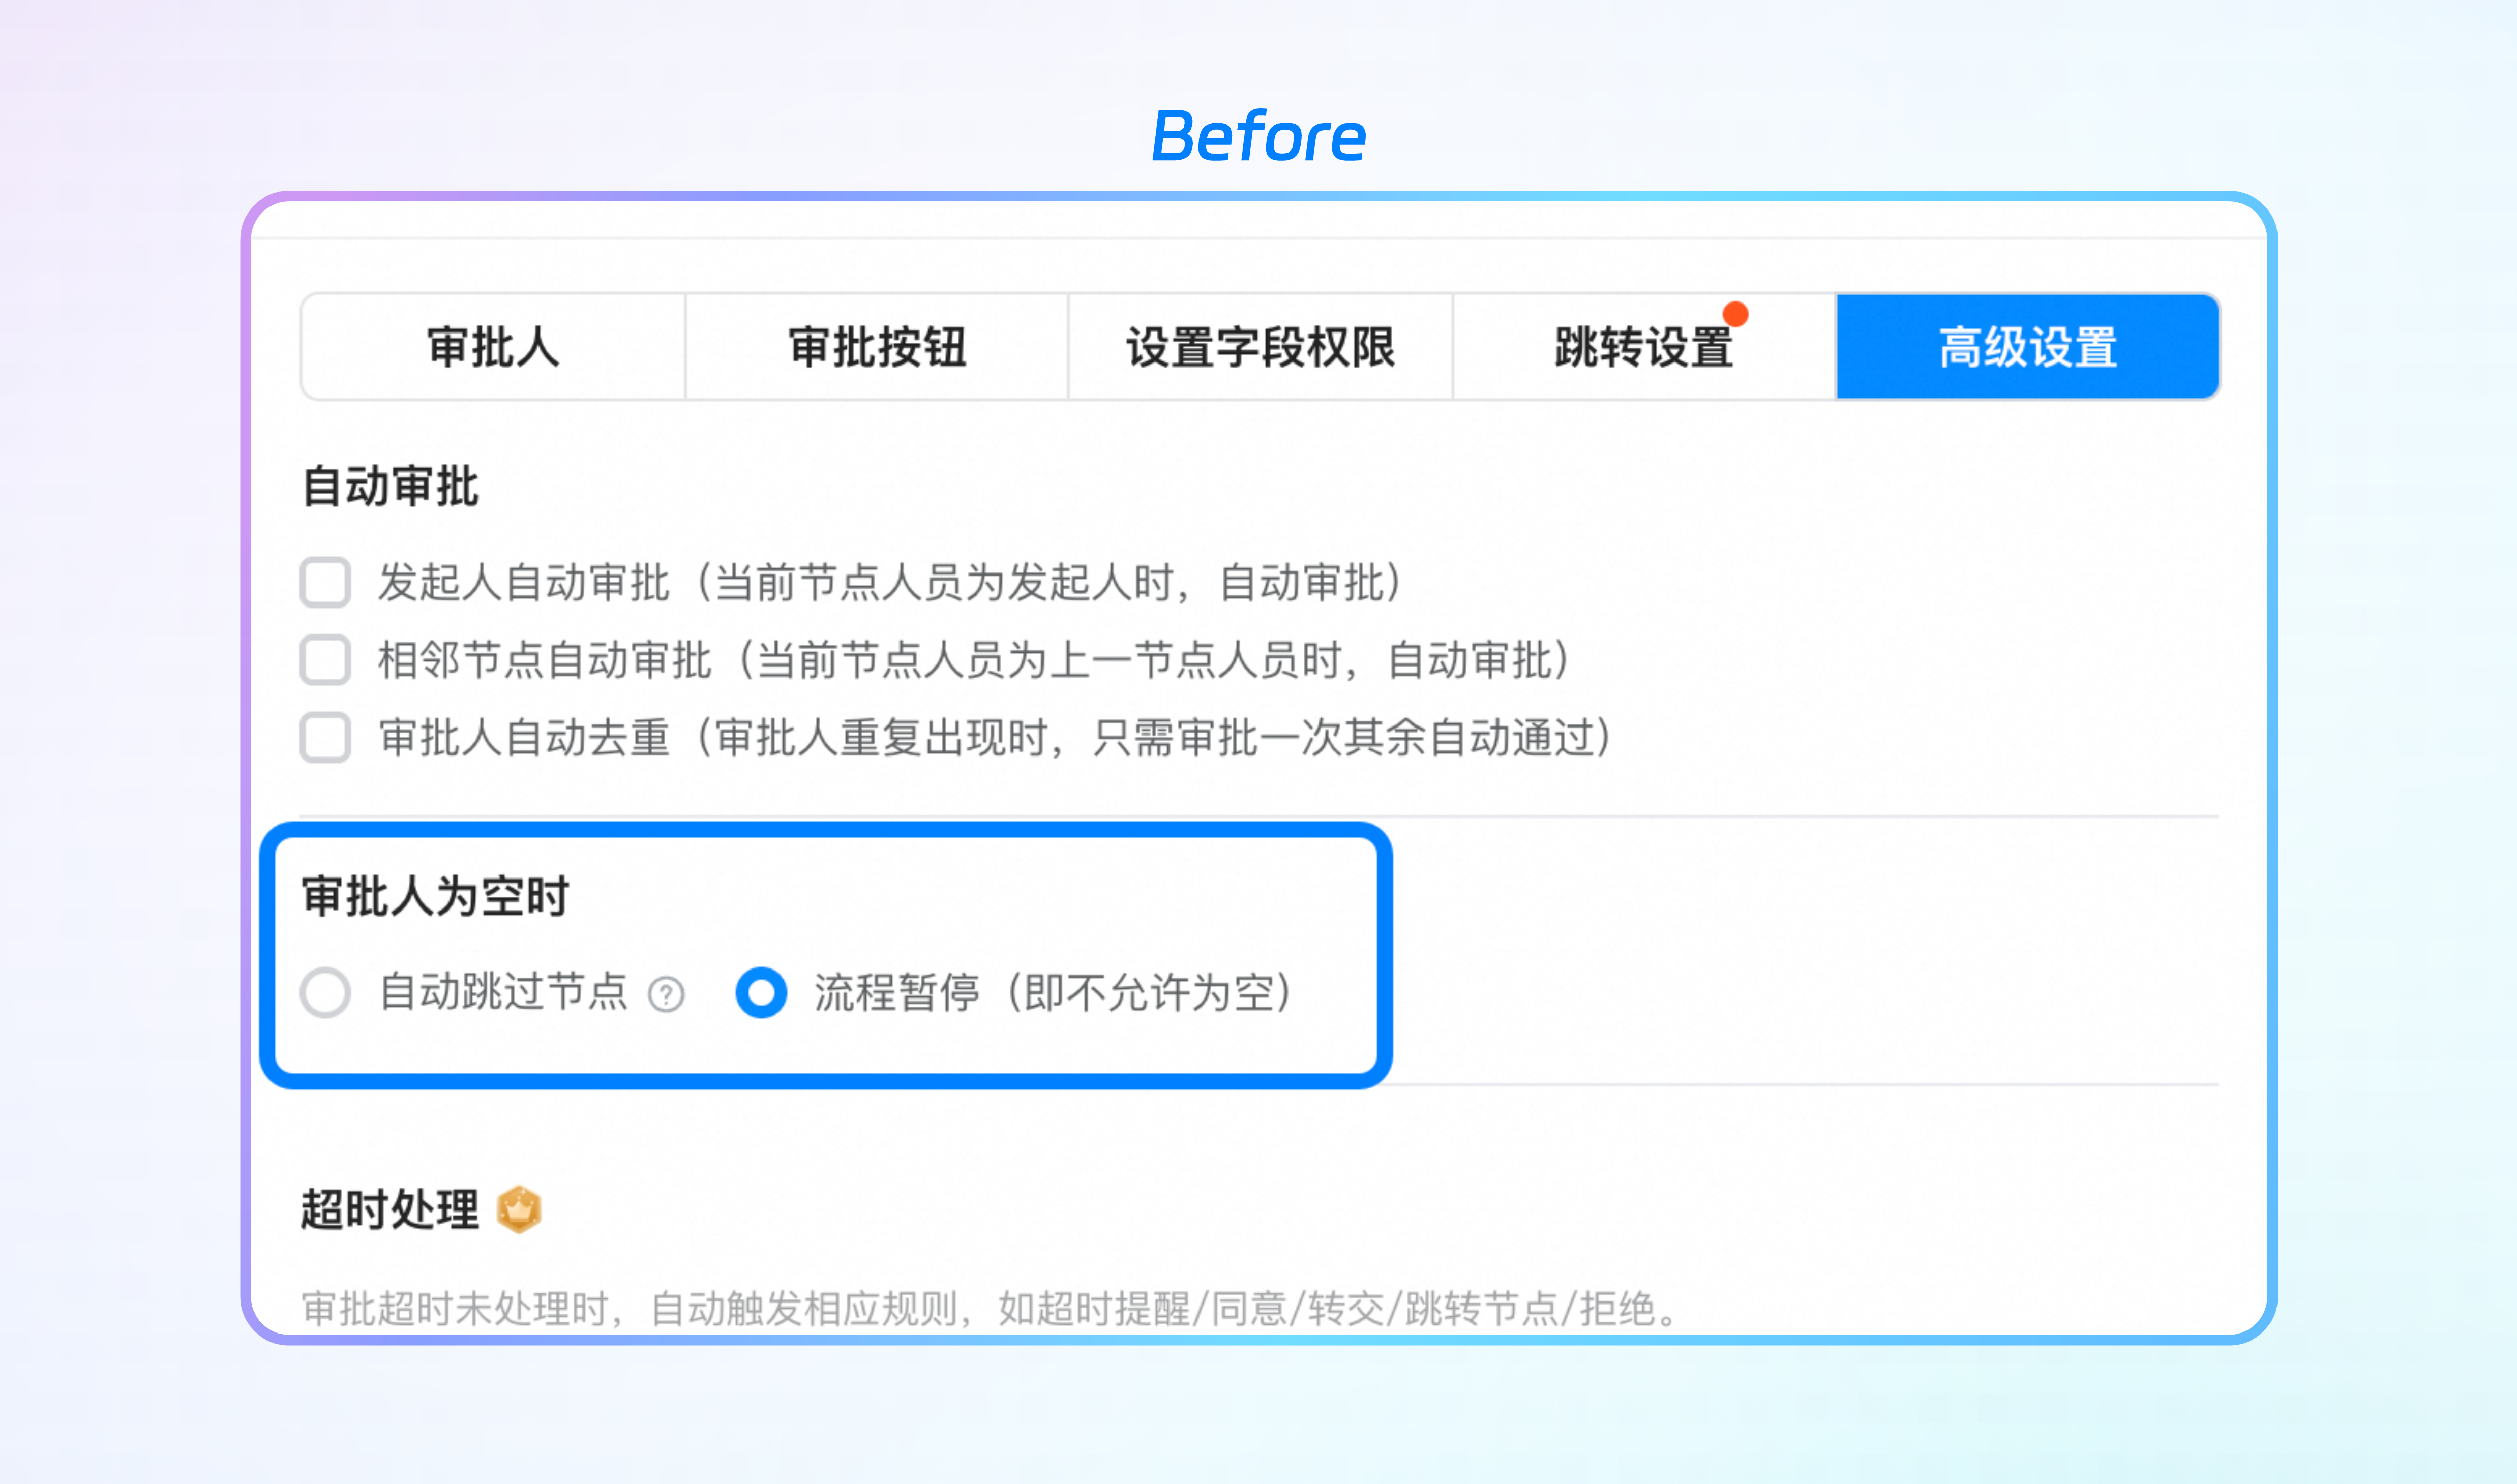Switch to the 跳转设置 tab

click(1644, 347)
